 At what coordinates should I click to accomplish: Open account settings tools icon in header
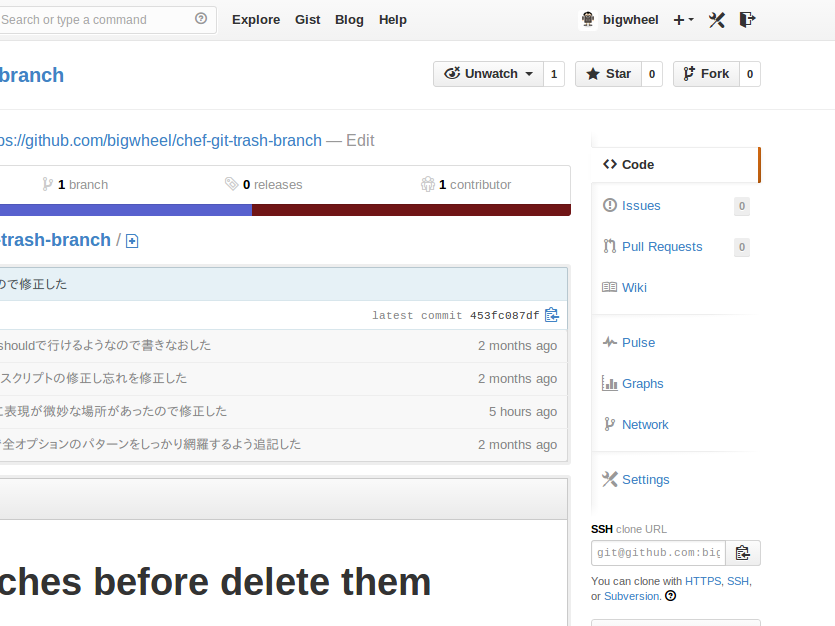coord(717,20)
